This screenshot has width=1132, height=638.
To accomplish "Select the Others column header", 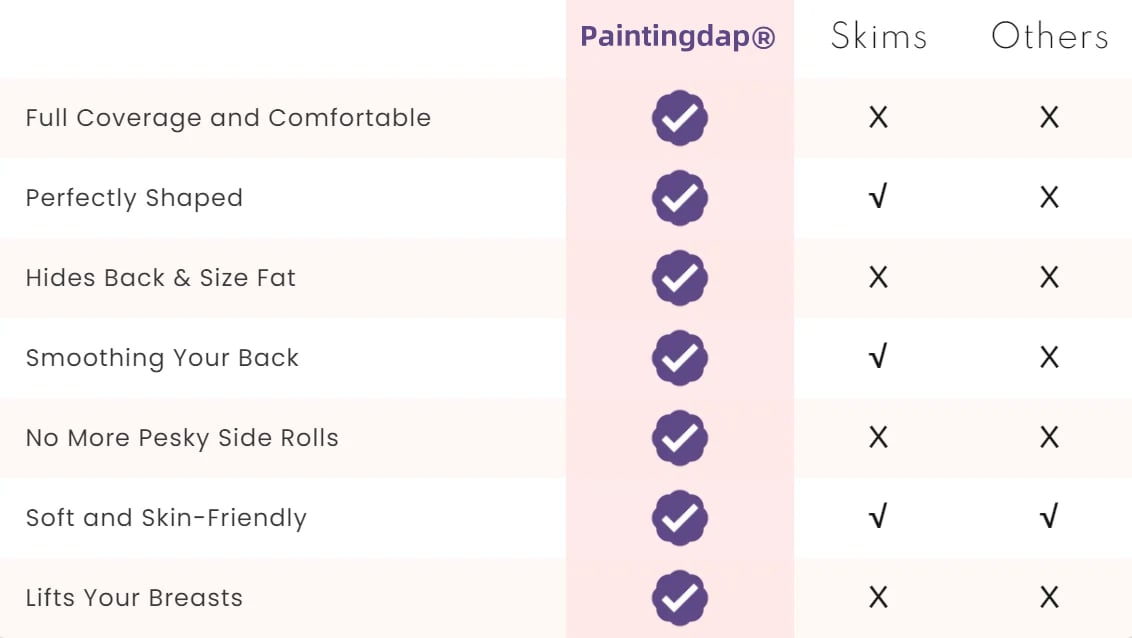I will point(1049,35).
